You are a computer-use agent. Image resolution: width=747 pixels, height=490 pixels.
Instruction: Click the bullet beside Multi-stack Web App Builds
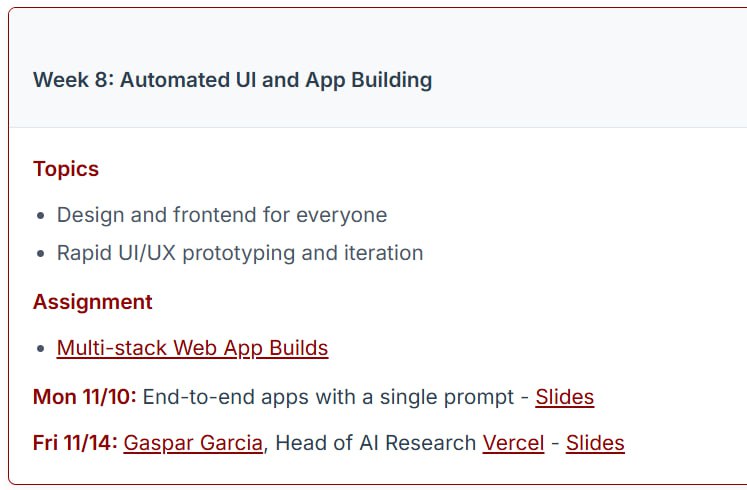point(40,349)
